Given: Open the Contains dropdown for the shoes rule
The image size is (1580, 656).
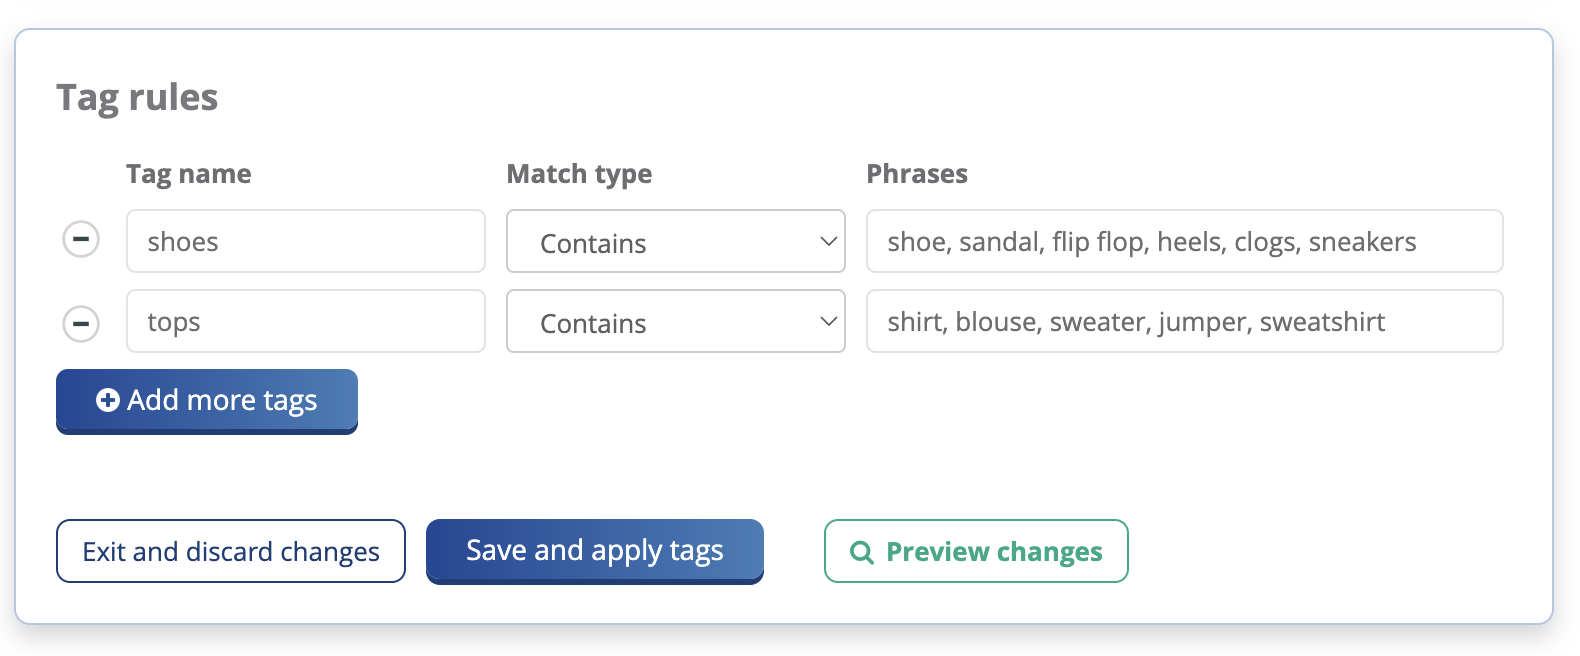Looking at the screenshot, I should 675,241.
